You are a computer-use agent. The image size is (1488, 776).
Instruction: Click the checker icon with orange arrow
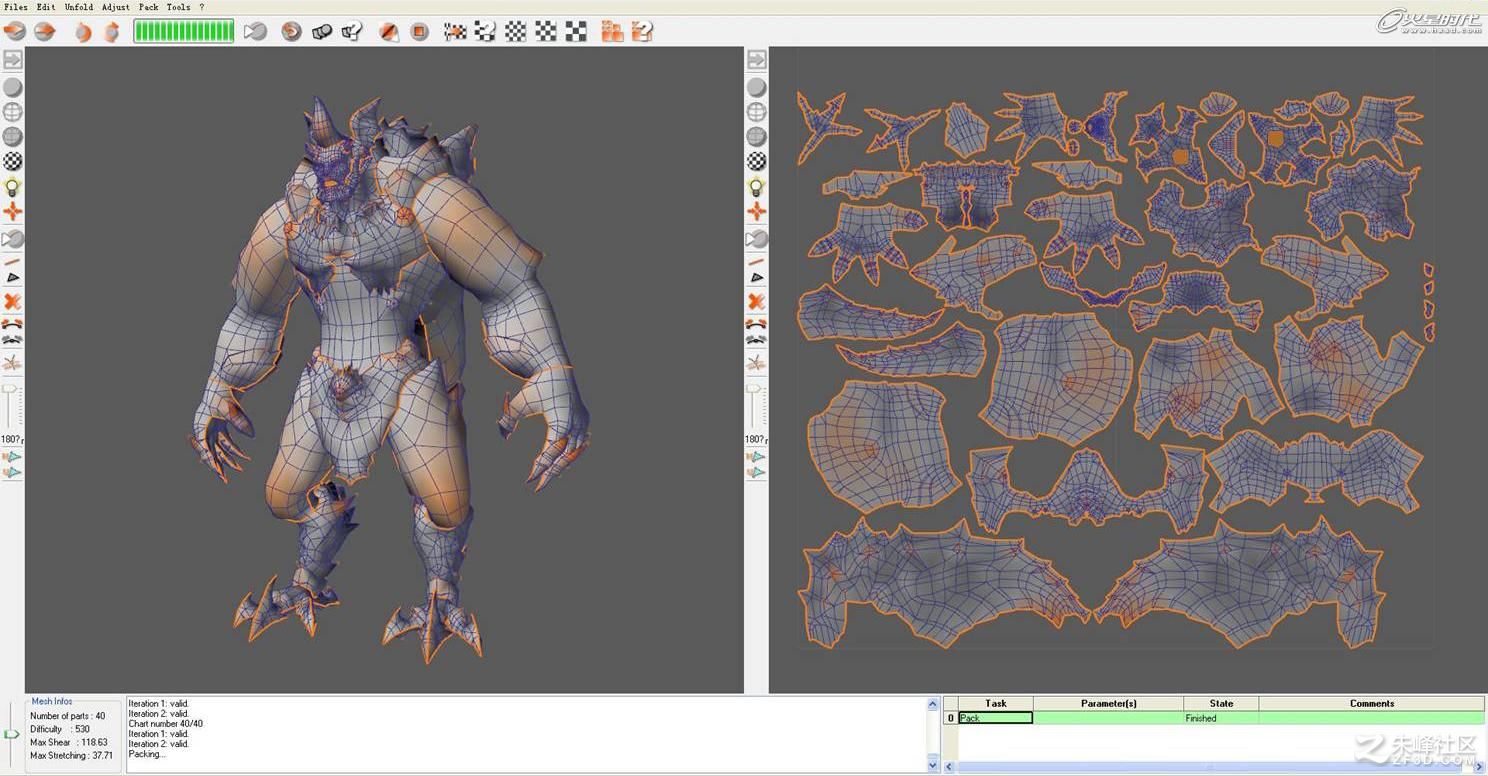[x=455, y=32]
